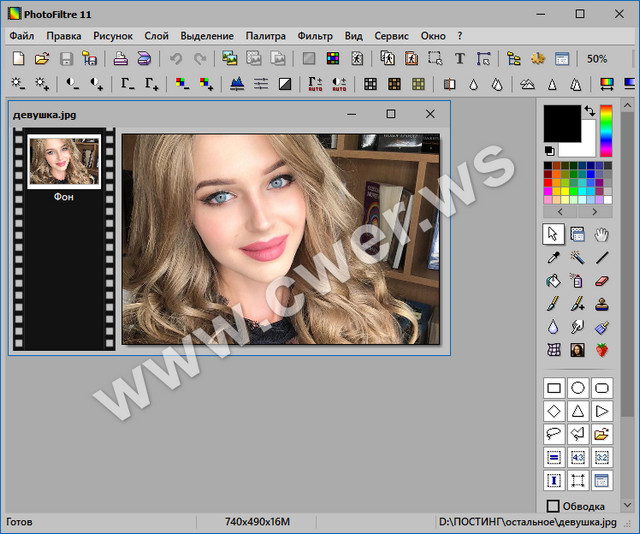Select the Ellipse selection shape
Viewport: 640px width, 534px height.
point(577,387)
